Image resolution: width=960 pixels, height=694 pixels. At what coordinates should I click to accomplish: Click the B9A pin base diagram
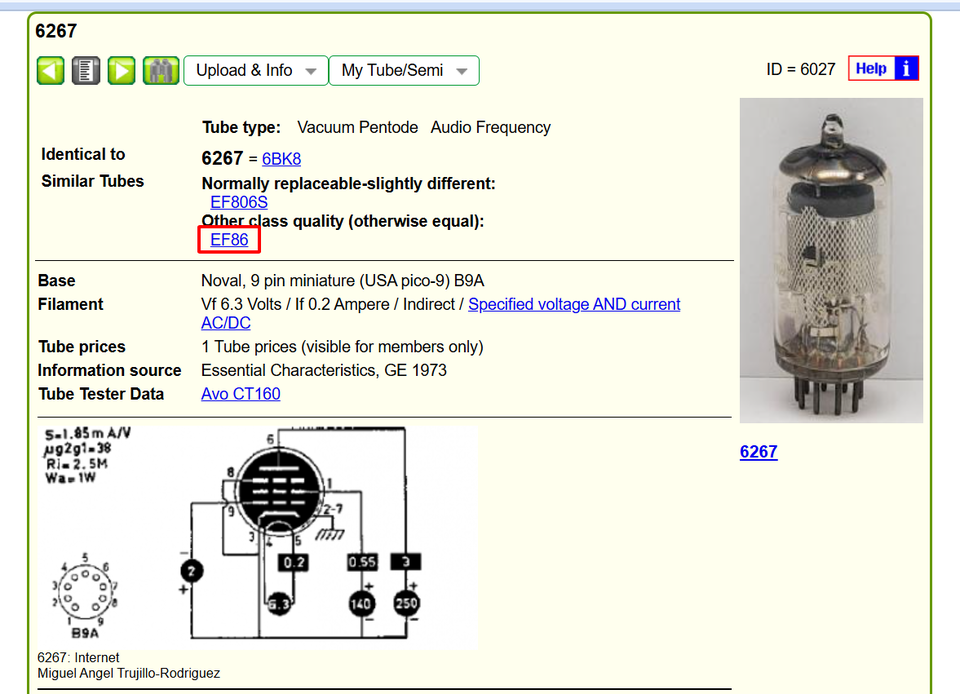tap(84, 595)
